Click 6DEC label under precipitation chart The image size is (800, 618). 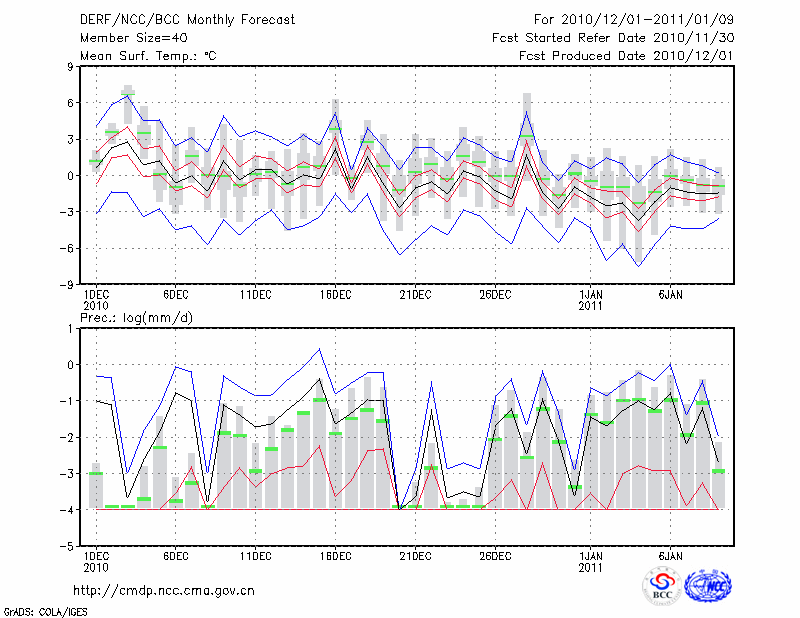click(176, 556)
